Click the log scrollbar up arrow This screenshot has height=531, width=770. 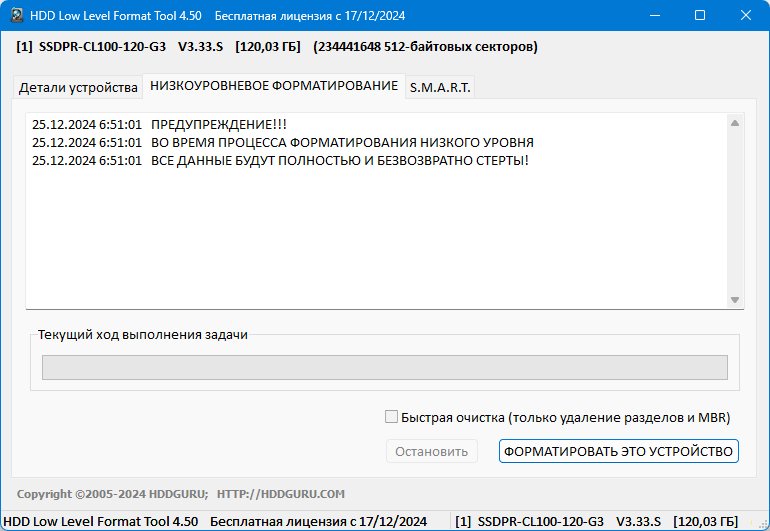tap(735, 123)
